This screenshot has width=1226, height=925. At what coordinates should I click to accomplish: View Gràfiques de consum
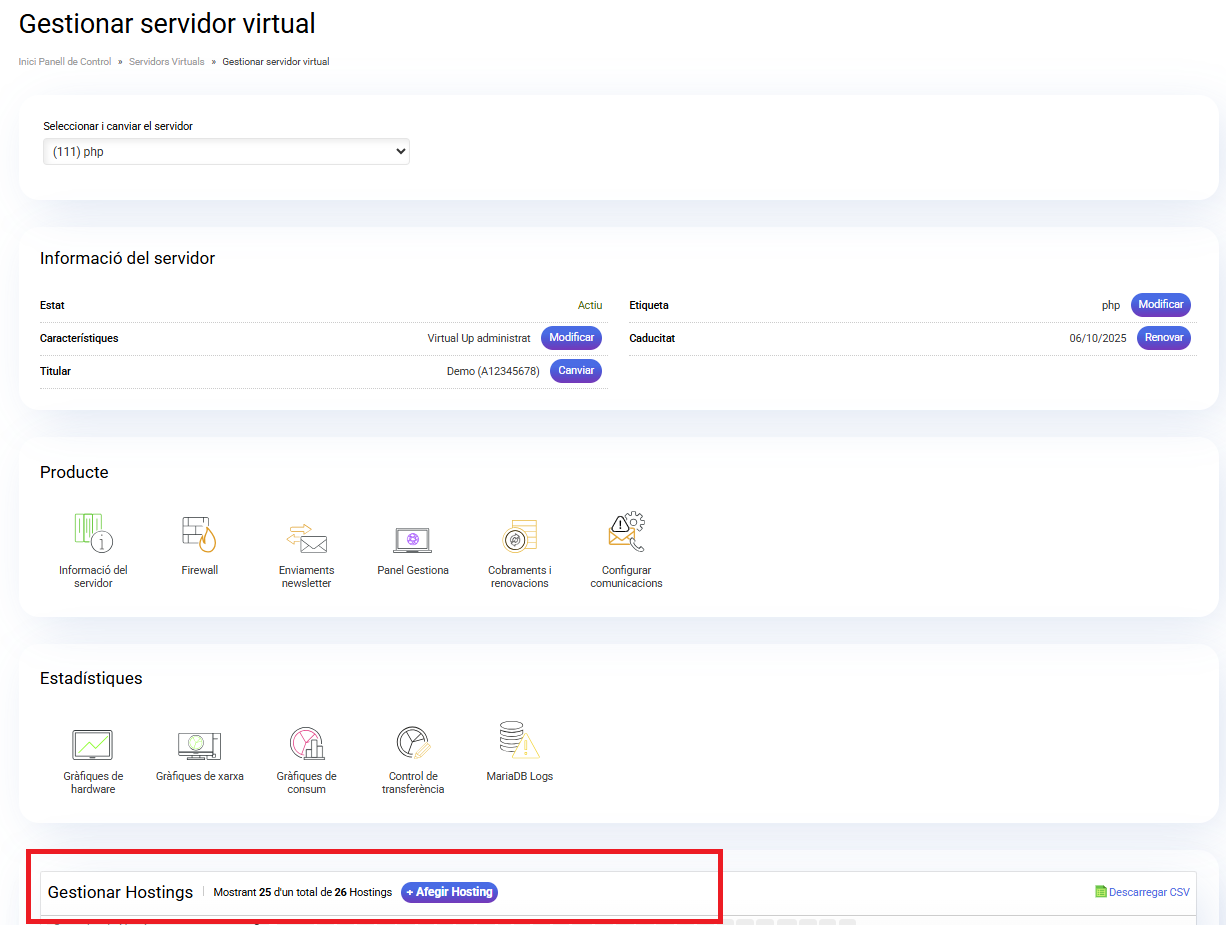306,743
